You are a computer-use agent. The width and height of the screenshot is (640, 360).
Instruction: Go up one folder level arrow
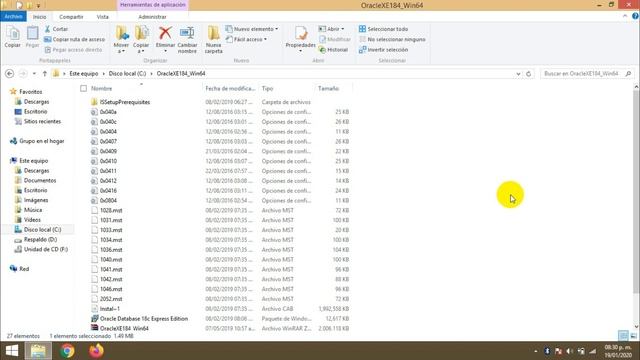[44, 74]
